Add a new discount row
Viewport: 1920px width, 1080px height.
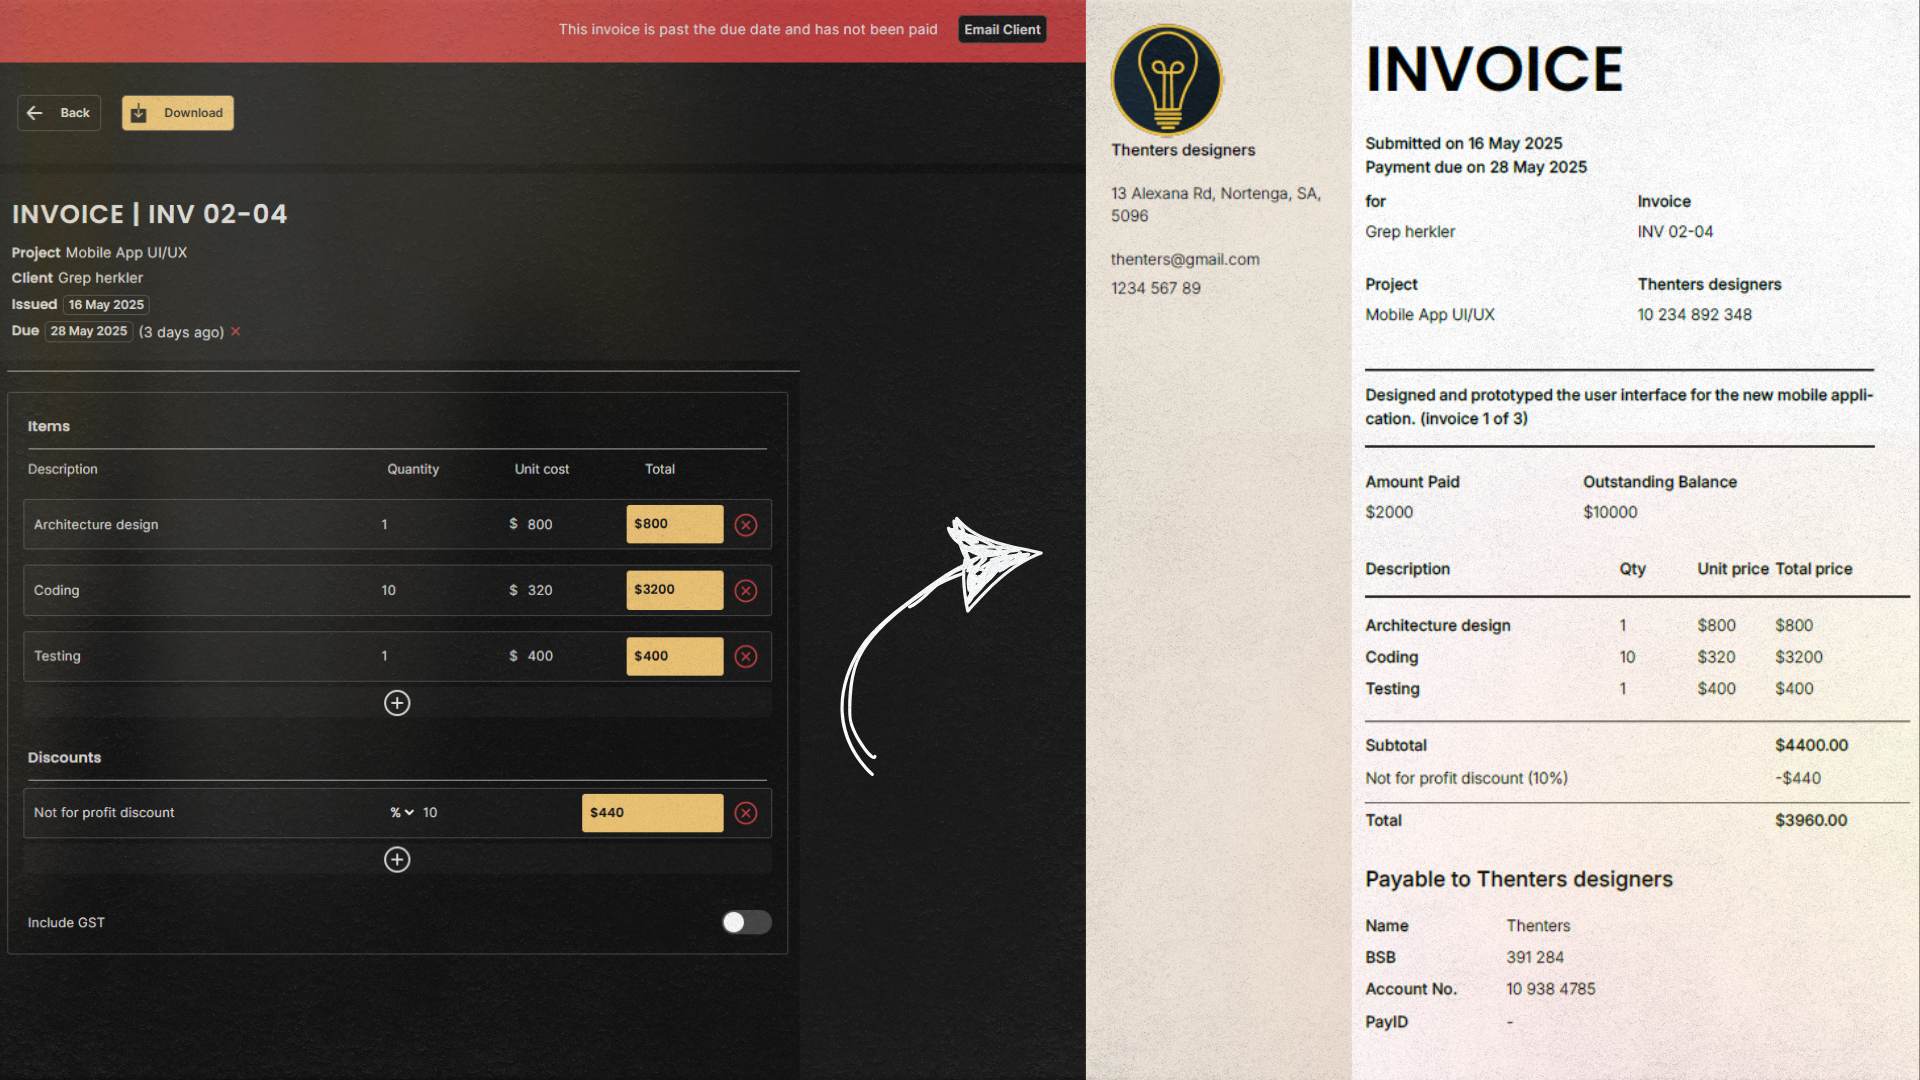pos(397,860)
